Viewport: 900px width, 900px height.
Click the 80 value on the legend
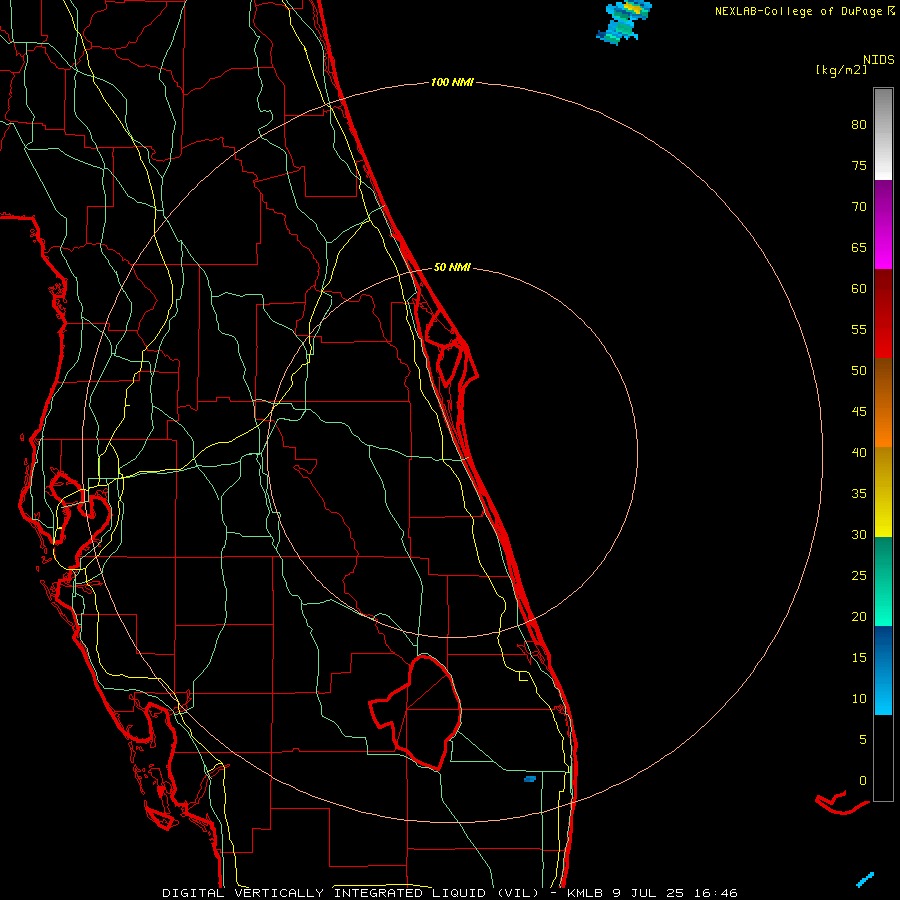[859, 125]
